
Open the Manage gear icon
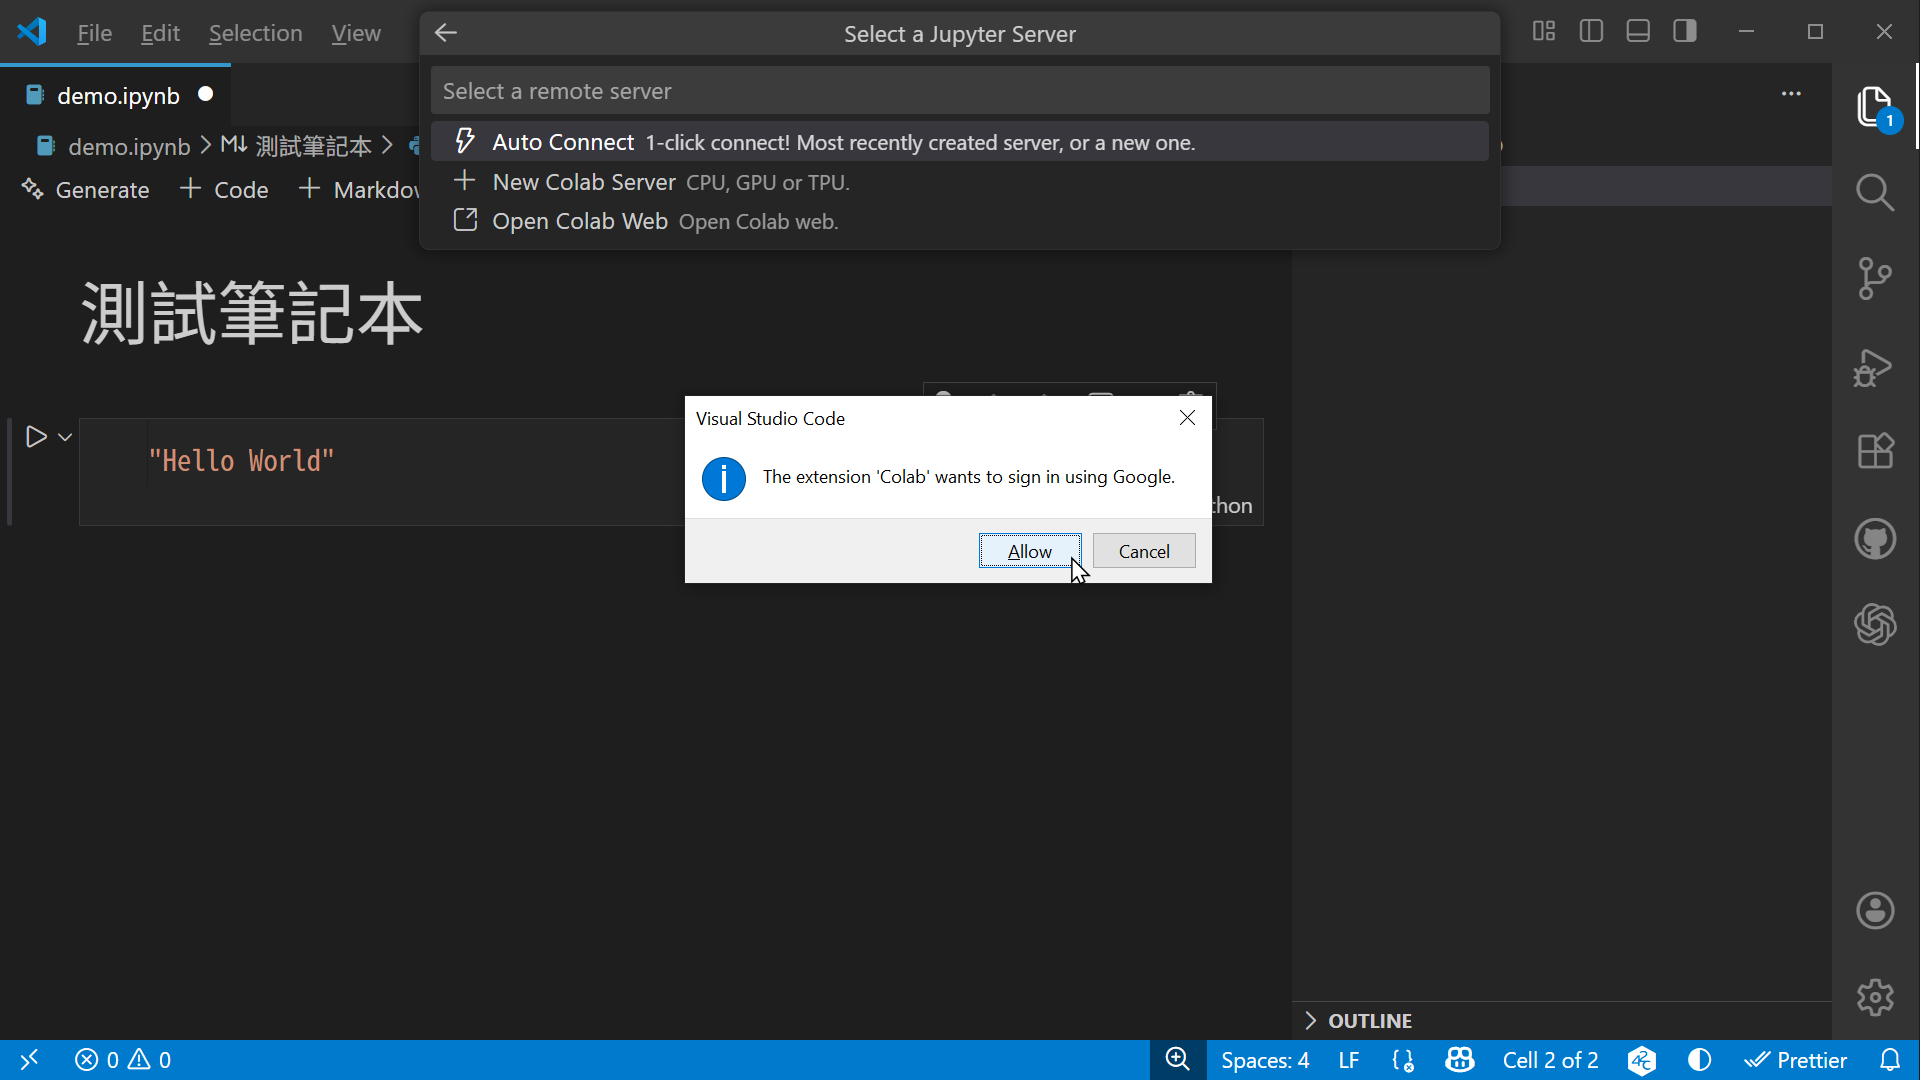tap(1875, 997)
